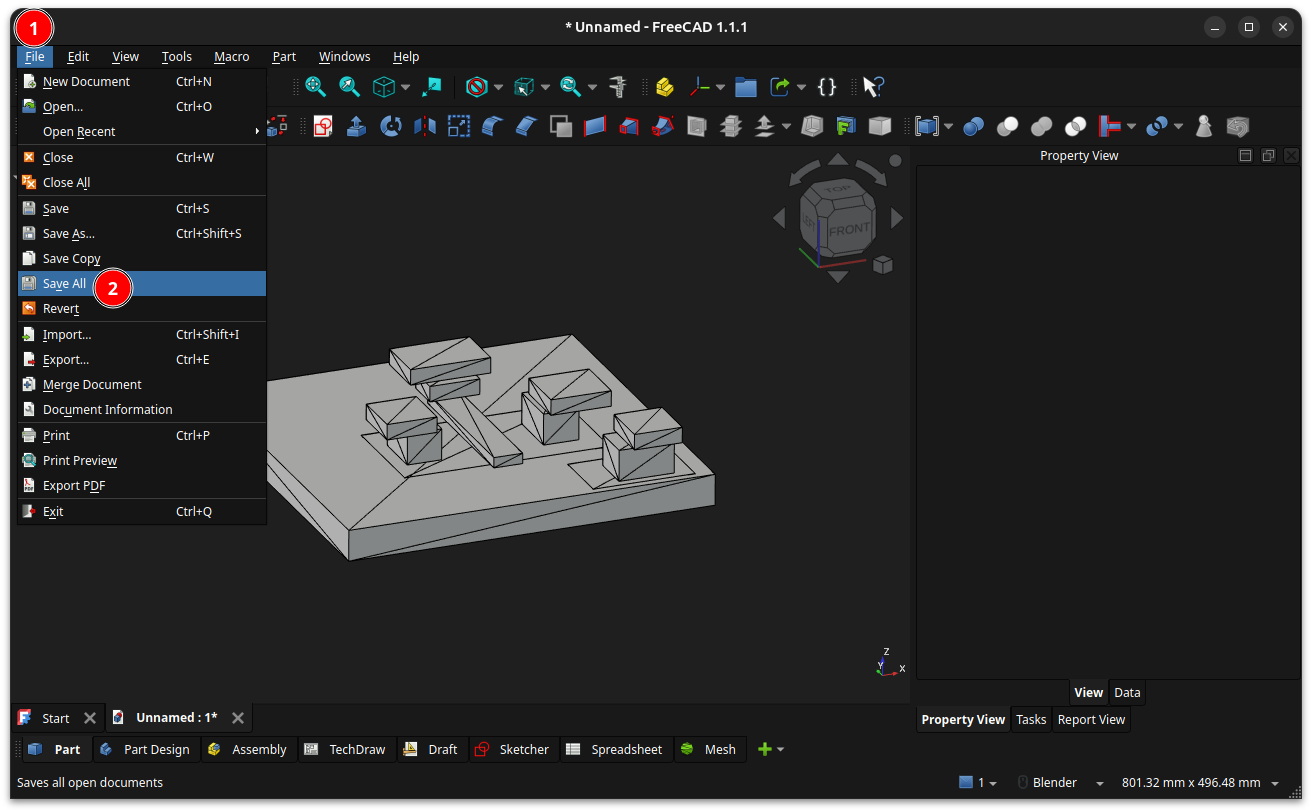Click the Fit Selection zoom icon
Viewport: 1313px width, 810px height.
pos(349,87)
